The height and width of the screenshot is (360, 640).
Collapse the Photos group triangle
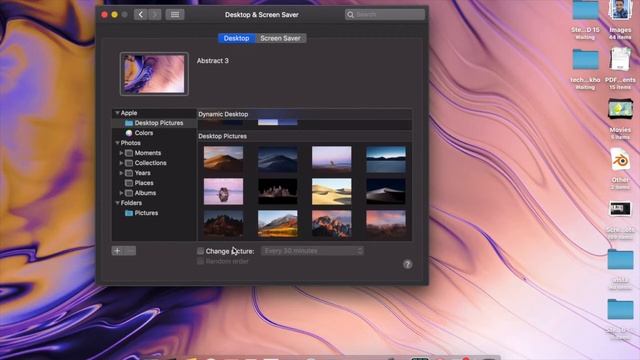tap(117, 143)
